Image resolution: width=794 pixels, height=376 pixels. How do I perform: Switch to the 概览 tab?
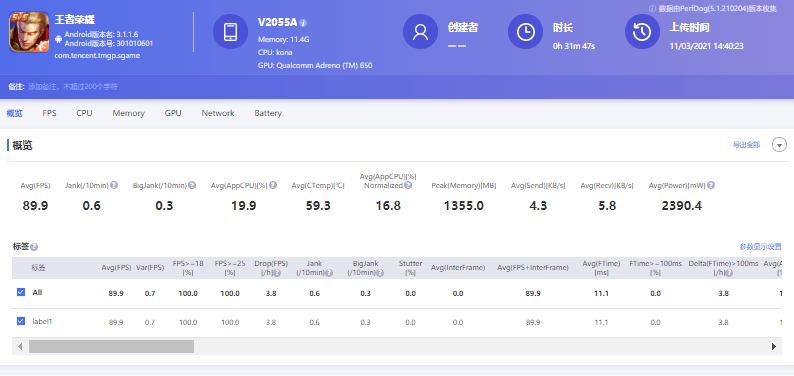pos(14,113)
